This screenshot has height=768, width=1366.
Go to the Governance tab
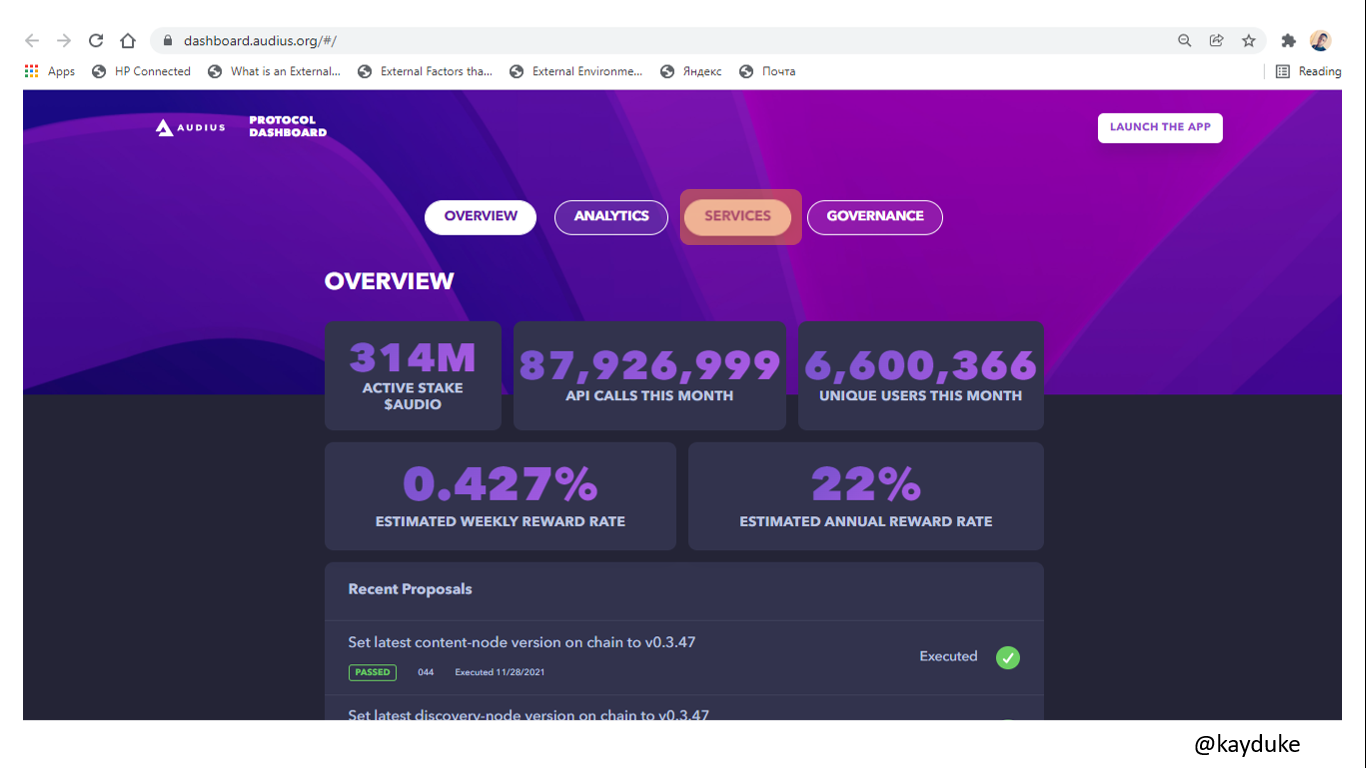[x=875, y=217]
